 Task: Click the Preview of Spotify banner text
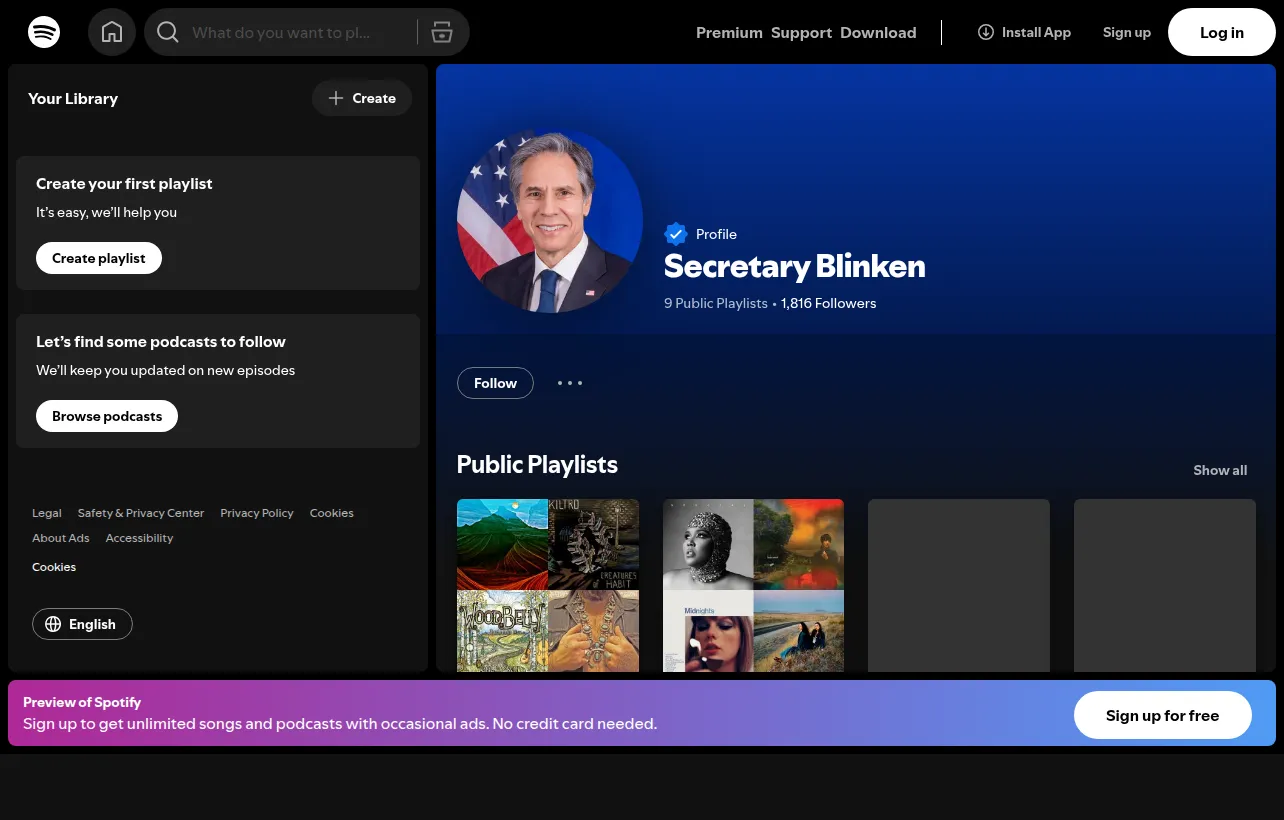(82, 702)
